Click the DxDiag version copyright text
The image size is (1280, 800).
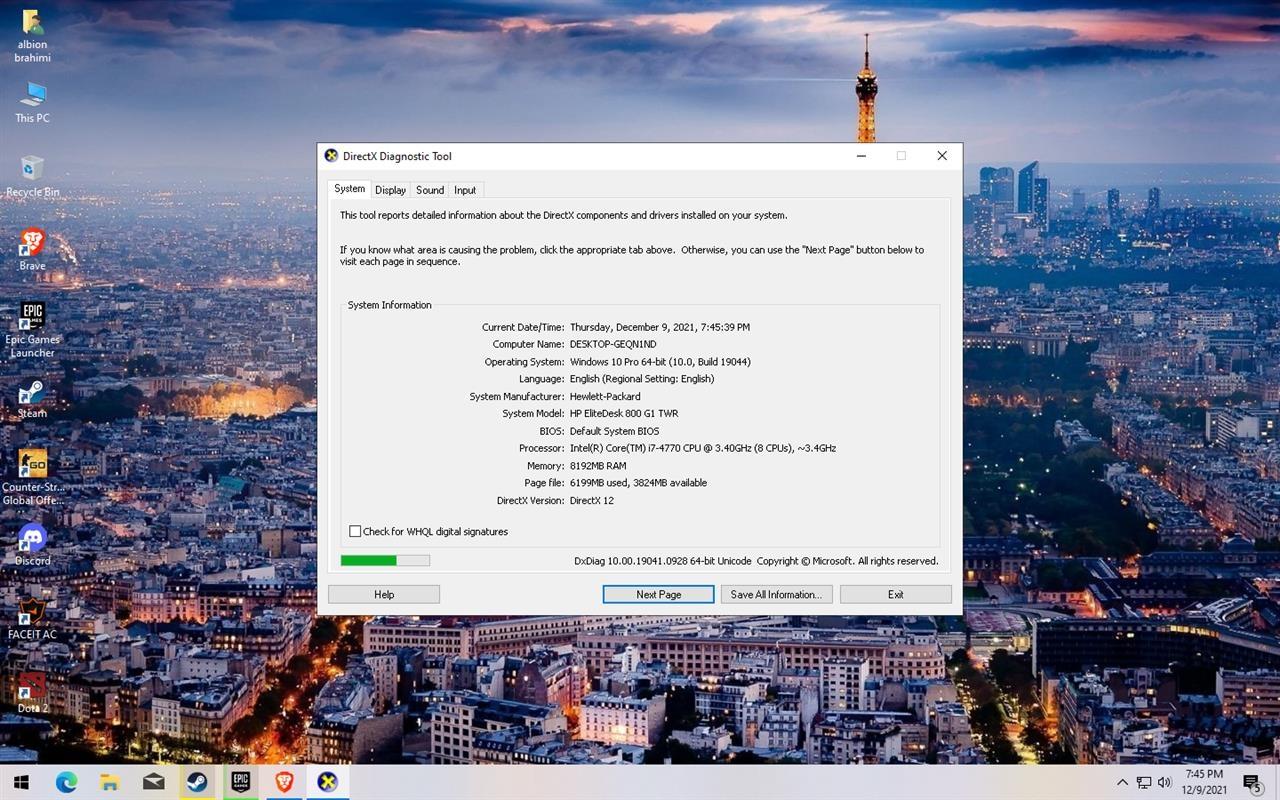click(756, 561)
